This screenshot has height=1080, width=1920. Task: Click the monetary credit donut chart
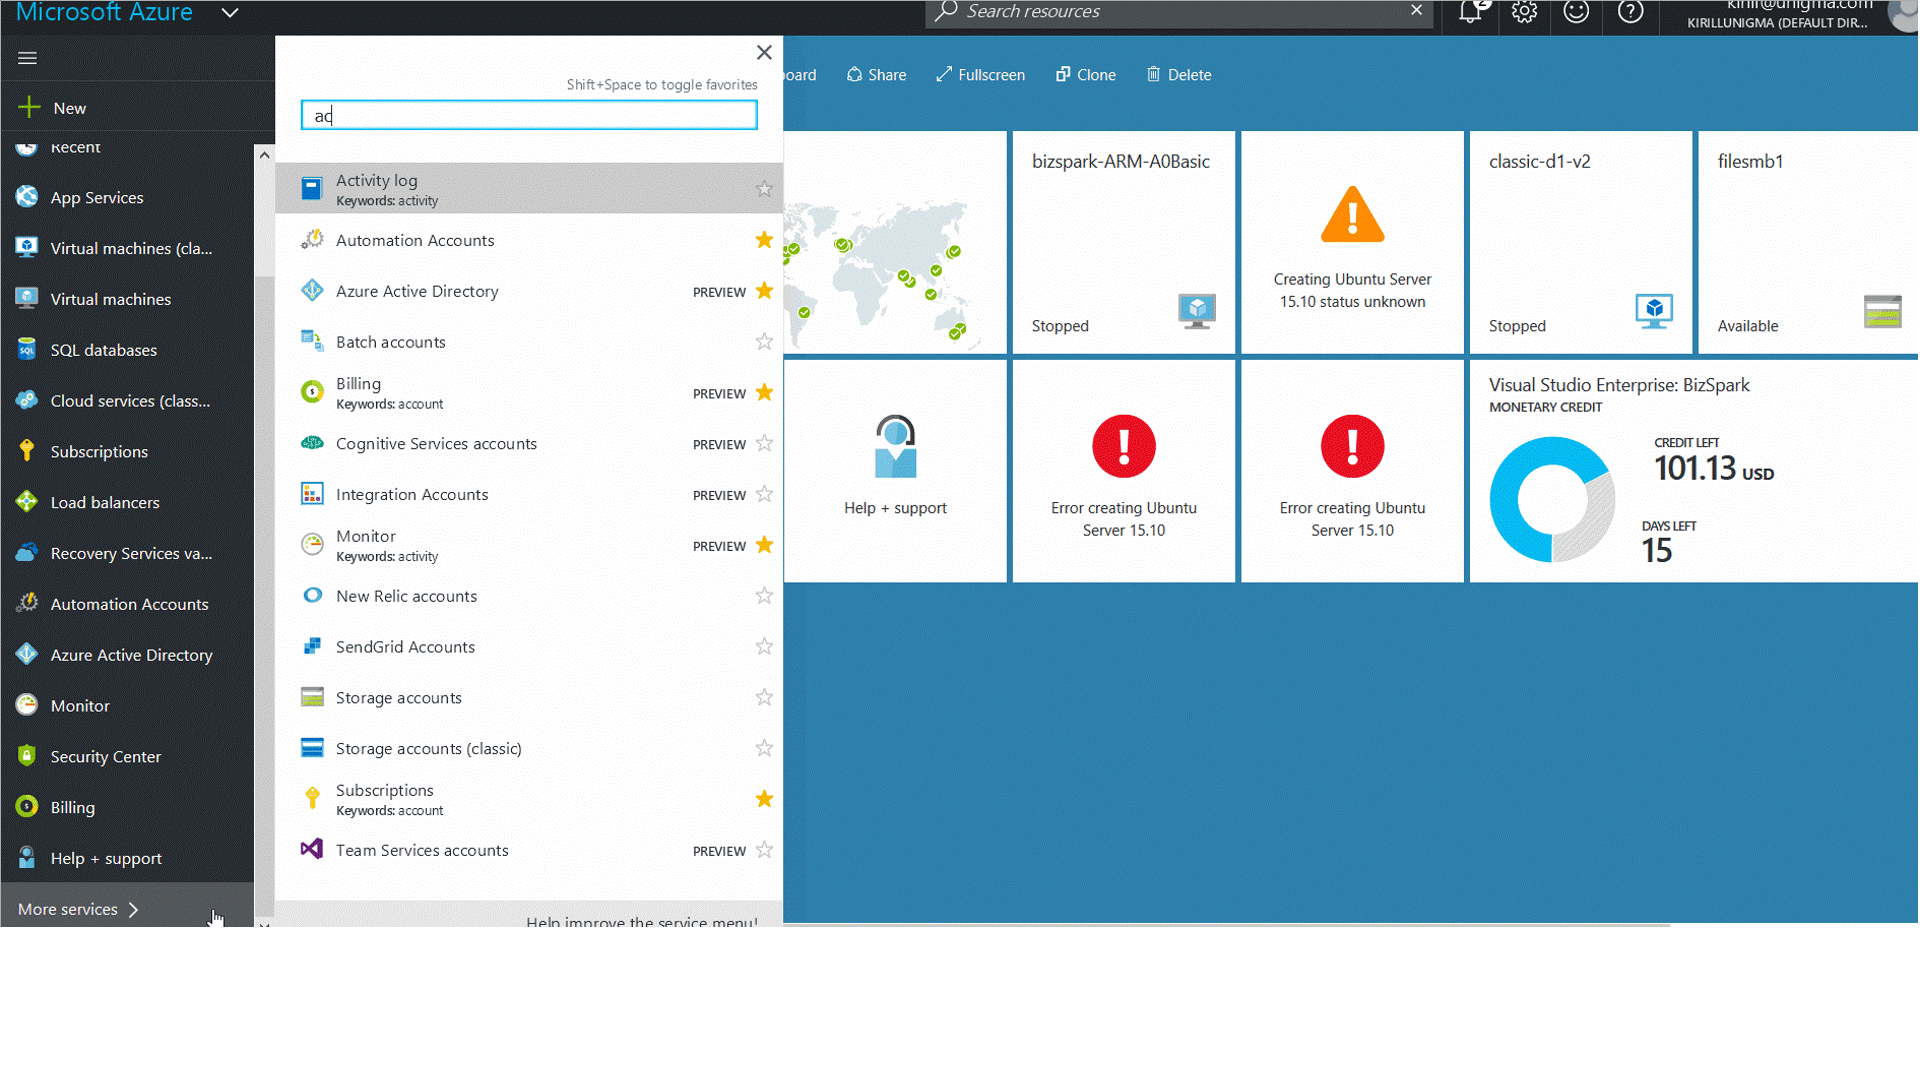click(x=1551, y=499)
